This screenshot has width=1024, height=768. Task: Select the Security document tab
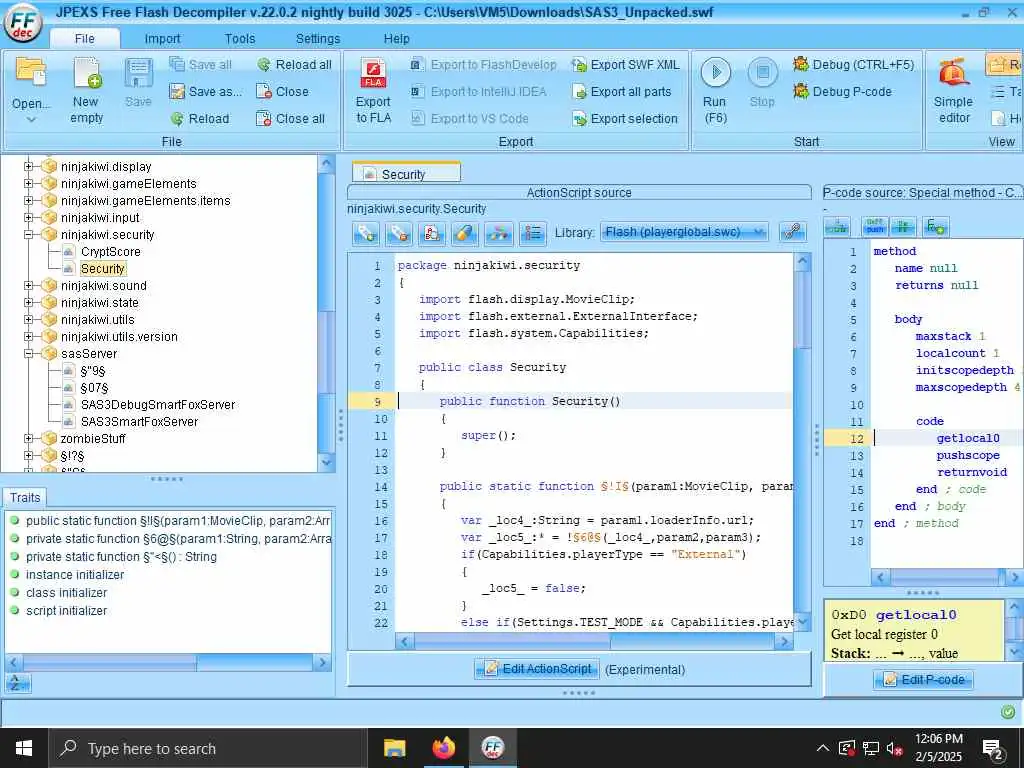406,174
